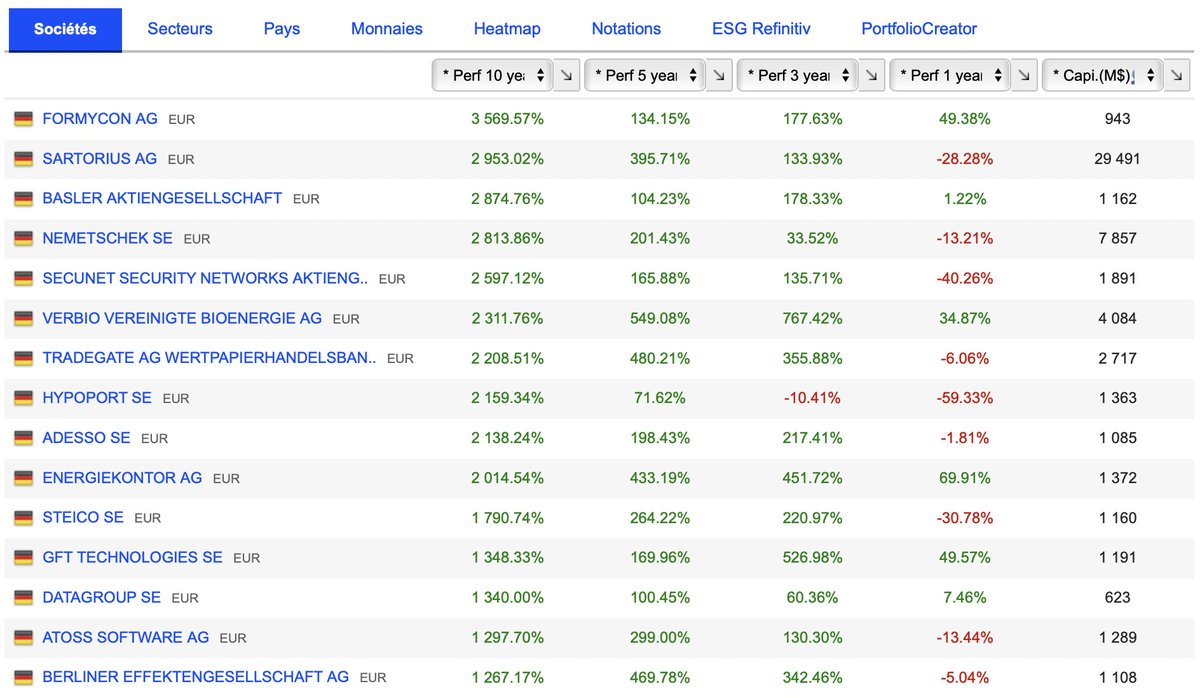Image resolution: width=1200 pixels, height=698 pixels.
Task: Open the GFT TECHNOLOGIES SE link
Action: click(x=132, y=556)
